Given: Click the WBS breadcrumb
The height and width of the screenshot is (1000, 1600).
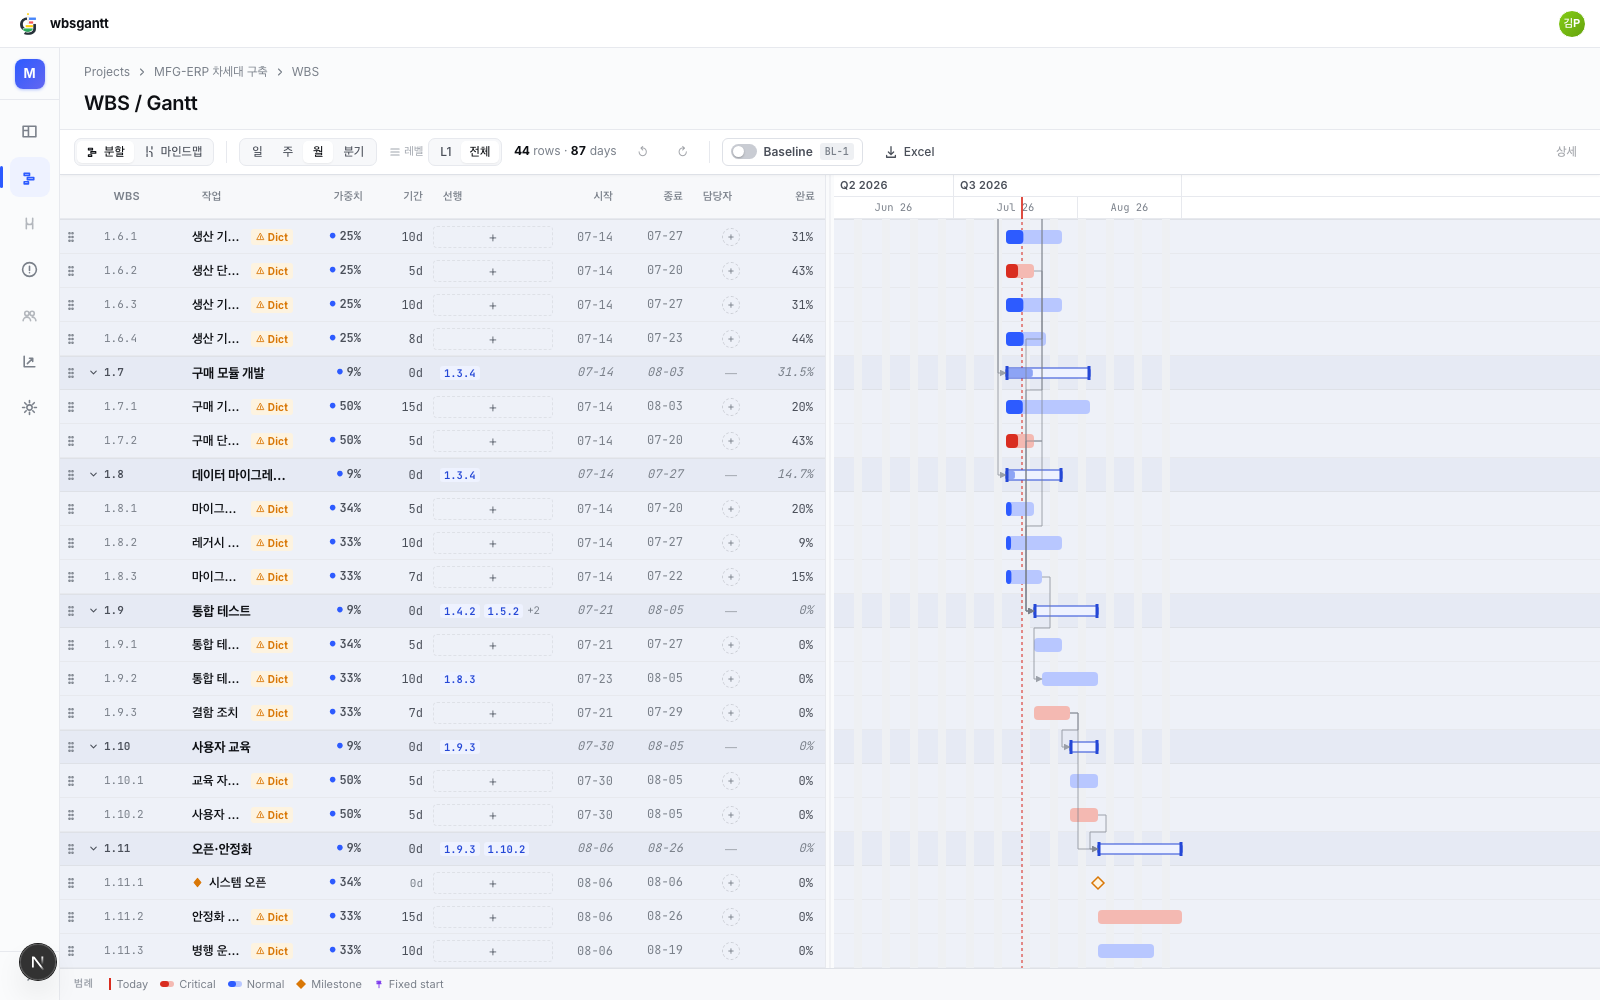Looking at the screenshot, I should tap(305, 72).
